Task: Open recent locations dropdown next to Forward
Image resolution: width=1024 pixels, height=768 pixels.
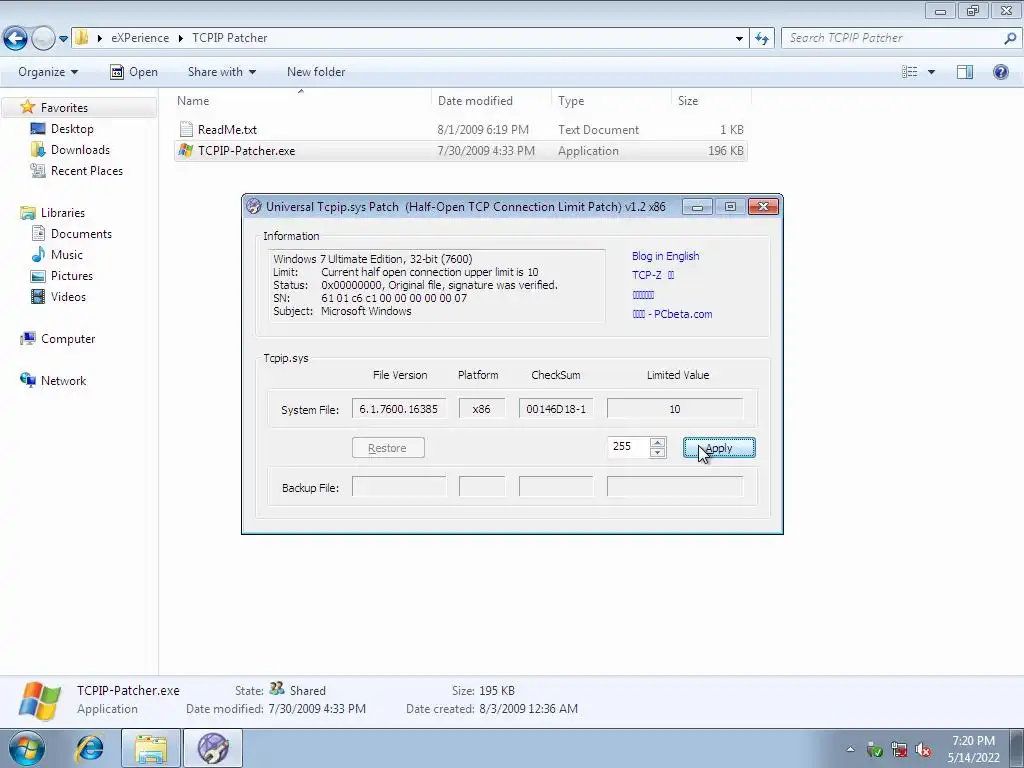Action: 63,39
